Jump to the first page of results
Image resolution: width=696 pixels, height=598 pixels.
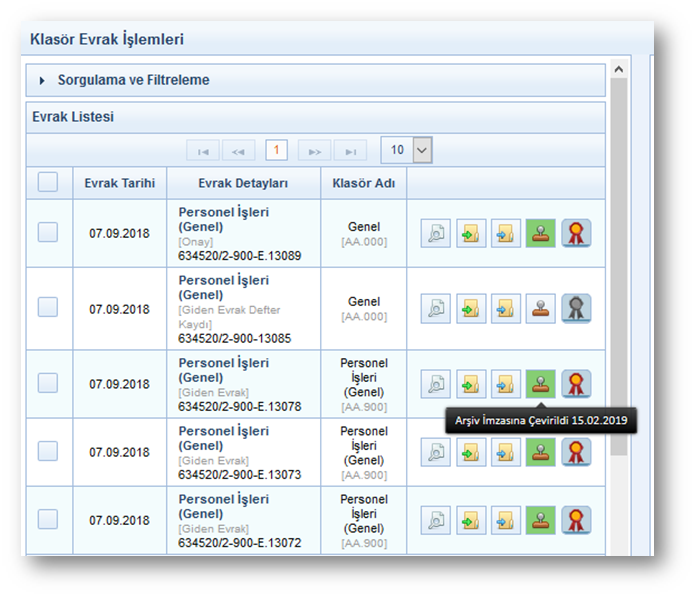tap(203, 151)
